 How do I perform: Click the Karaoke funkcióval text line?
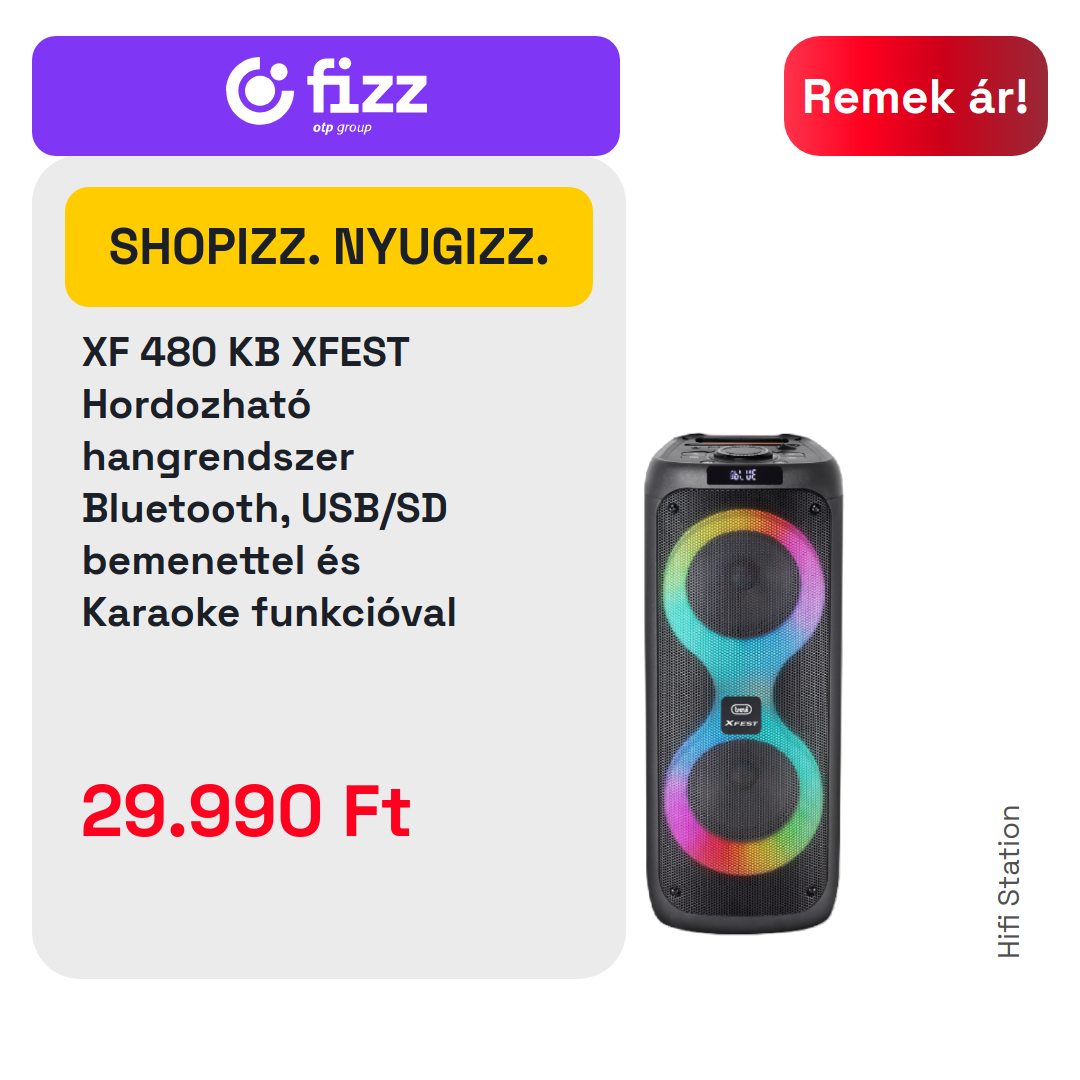tap(269, 612)
